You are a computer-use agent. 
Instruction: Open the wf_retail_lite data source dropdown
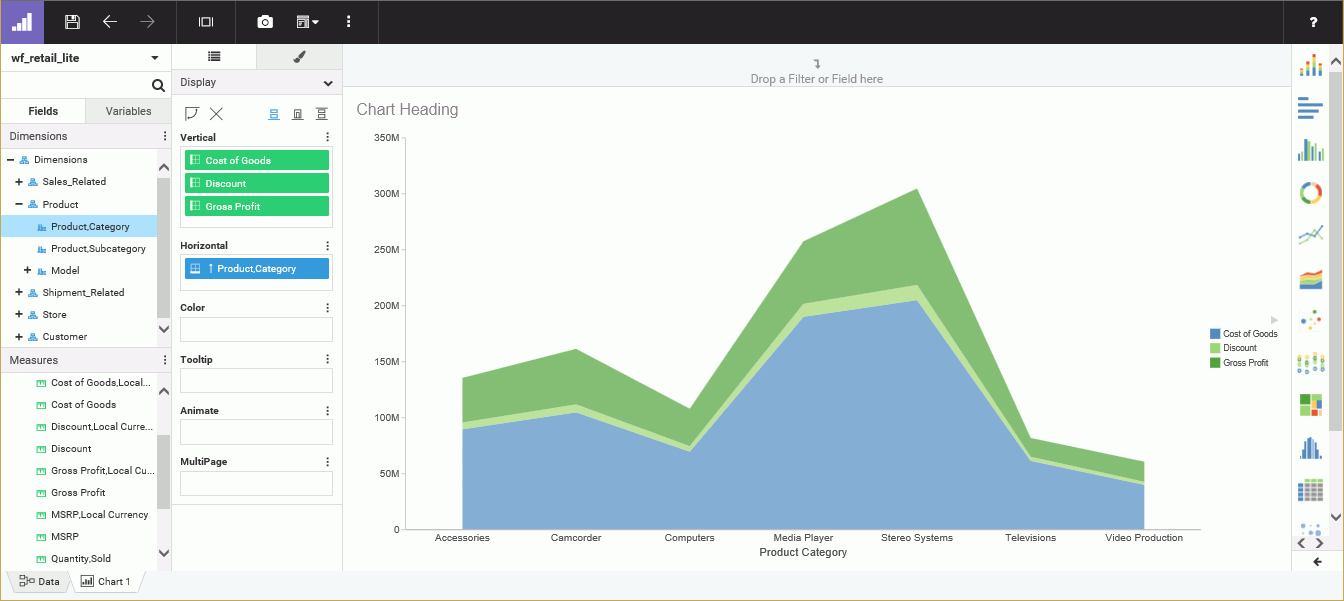[x=154, y=58]
